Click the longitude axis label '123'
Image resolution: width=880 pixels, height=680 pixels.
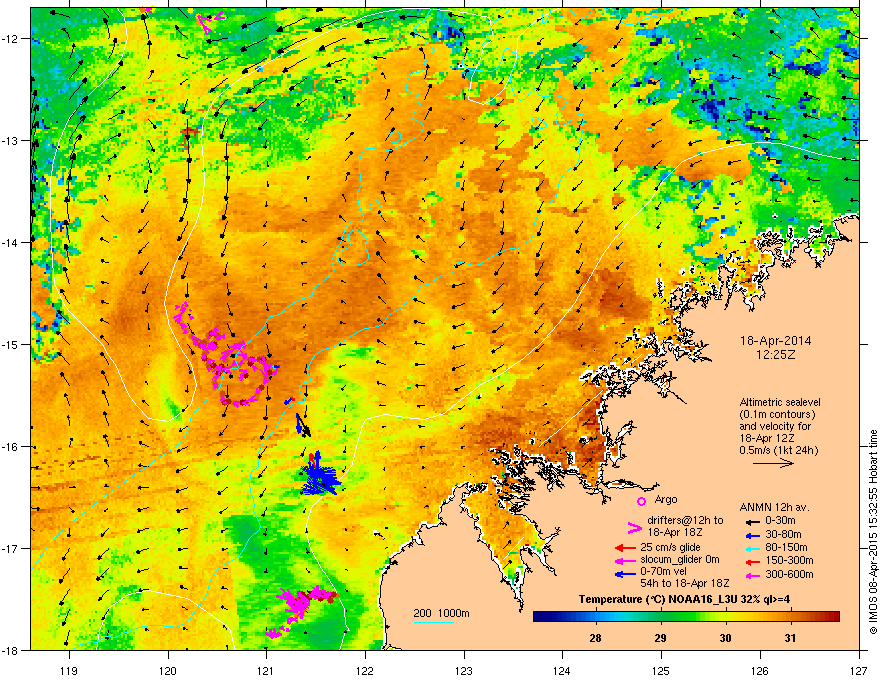464,670
